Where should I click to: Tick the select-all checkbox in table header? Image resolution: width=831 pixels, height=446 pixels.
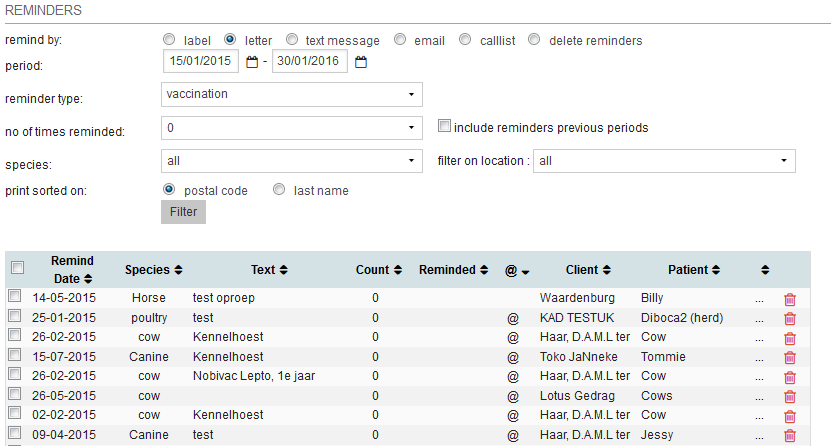[x=16, y=268]
